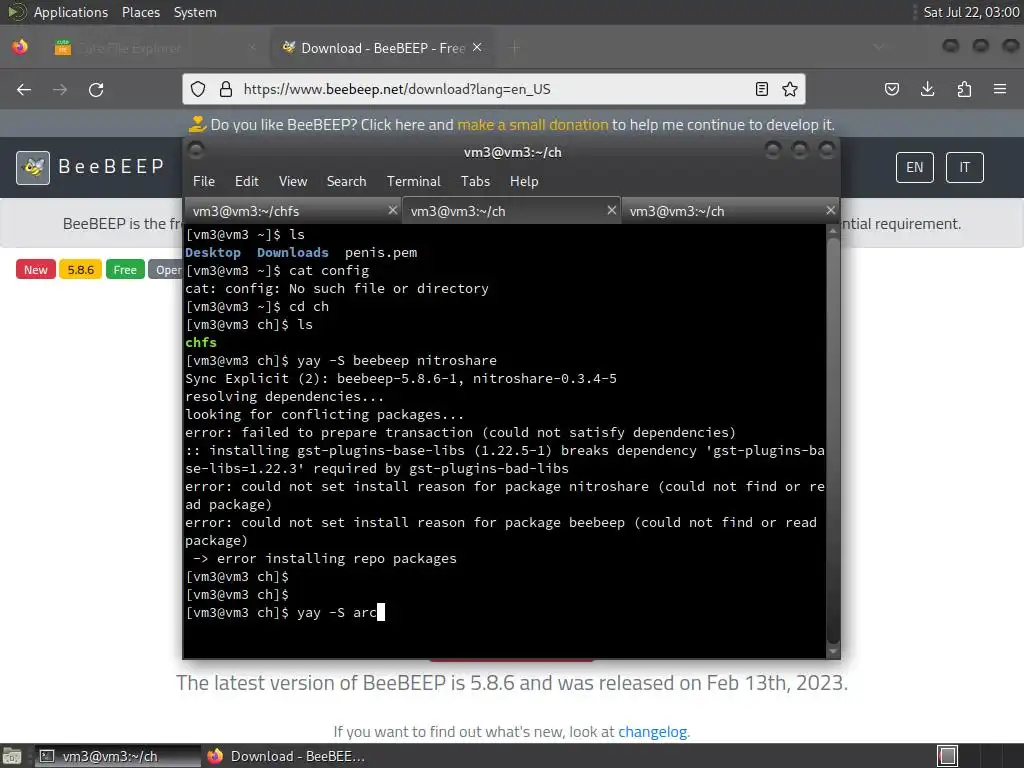Open the terminal File menu

[x=204, y=182]
